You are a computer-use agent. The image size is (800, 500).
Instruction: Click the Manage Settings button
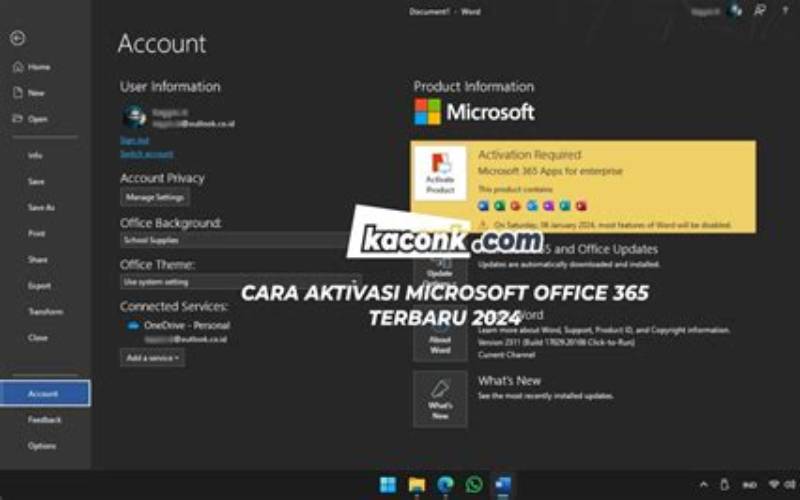(x=155, y=197)
